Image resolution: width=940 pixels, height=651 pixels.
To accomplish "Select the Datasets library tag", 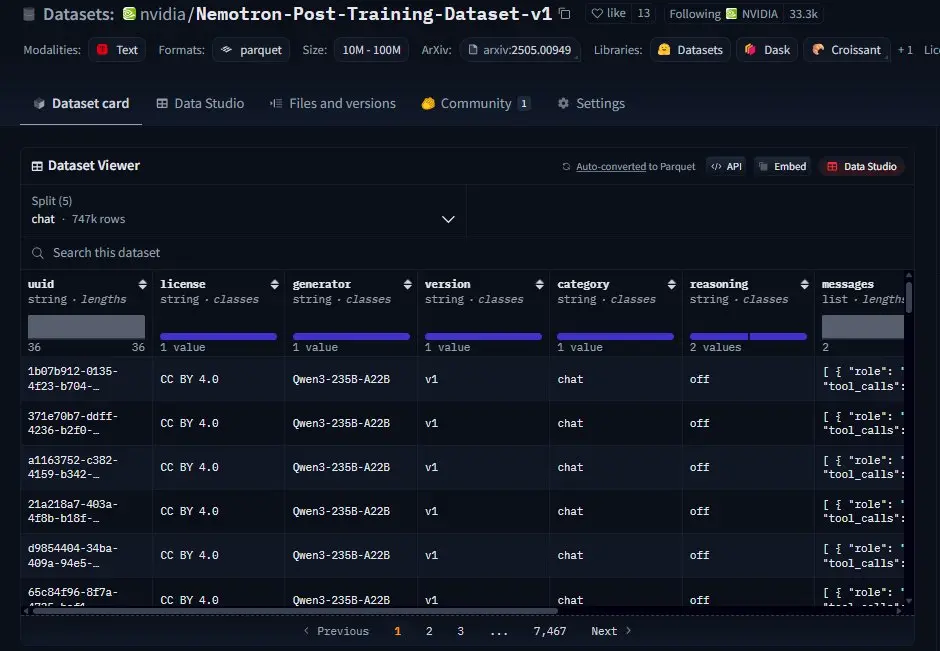I will 690,50.
